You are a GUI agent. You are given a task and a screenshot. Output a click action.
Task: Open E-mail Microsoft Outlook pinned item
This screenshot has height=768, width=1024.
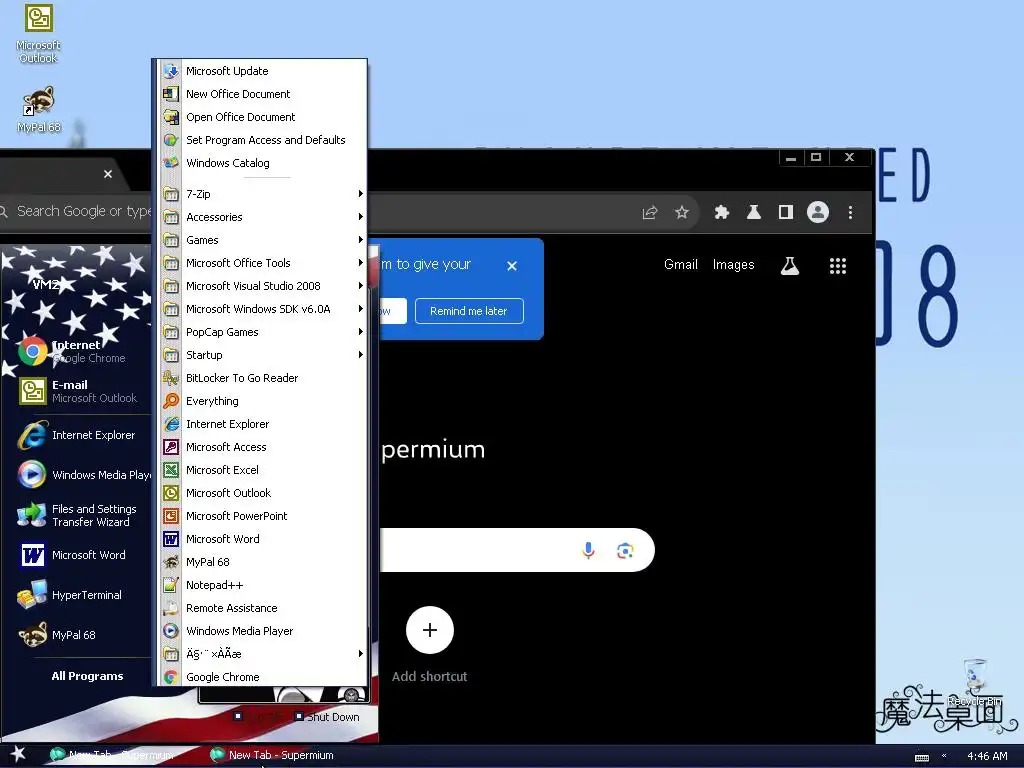click(x=78, y=391)
